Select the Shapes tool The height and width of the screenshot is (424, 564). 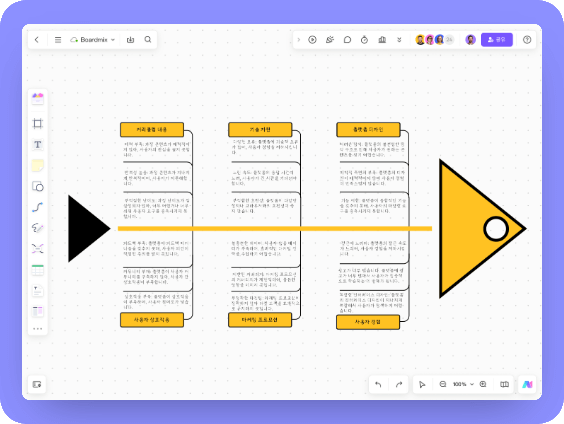38,186
